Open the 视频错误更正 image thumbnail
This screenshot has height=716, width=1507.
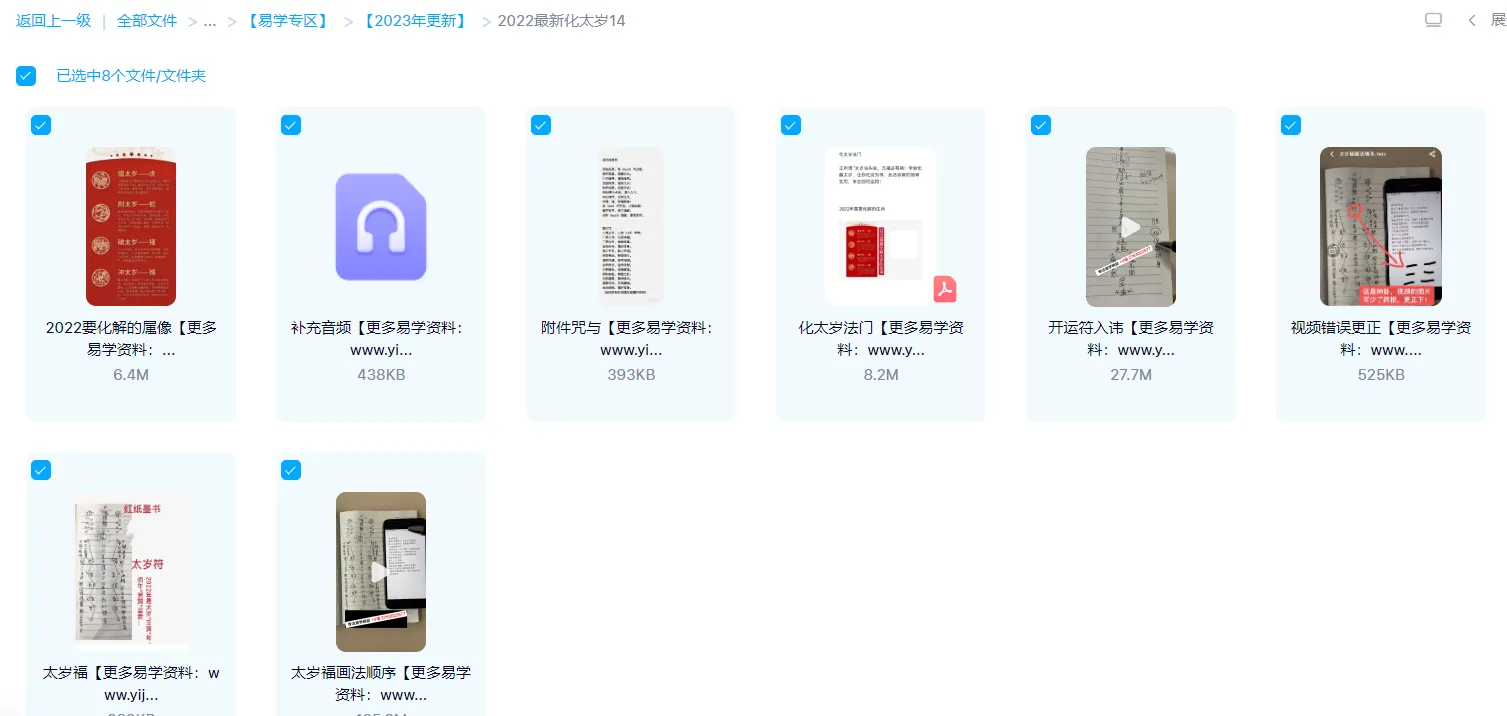[1381, 227]
